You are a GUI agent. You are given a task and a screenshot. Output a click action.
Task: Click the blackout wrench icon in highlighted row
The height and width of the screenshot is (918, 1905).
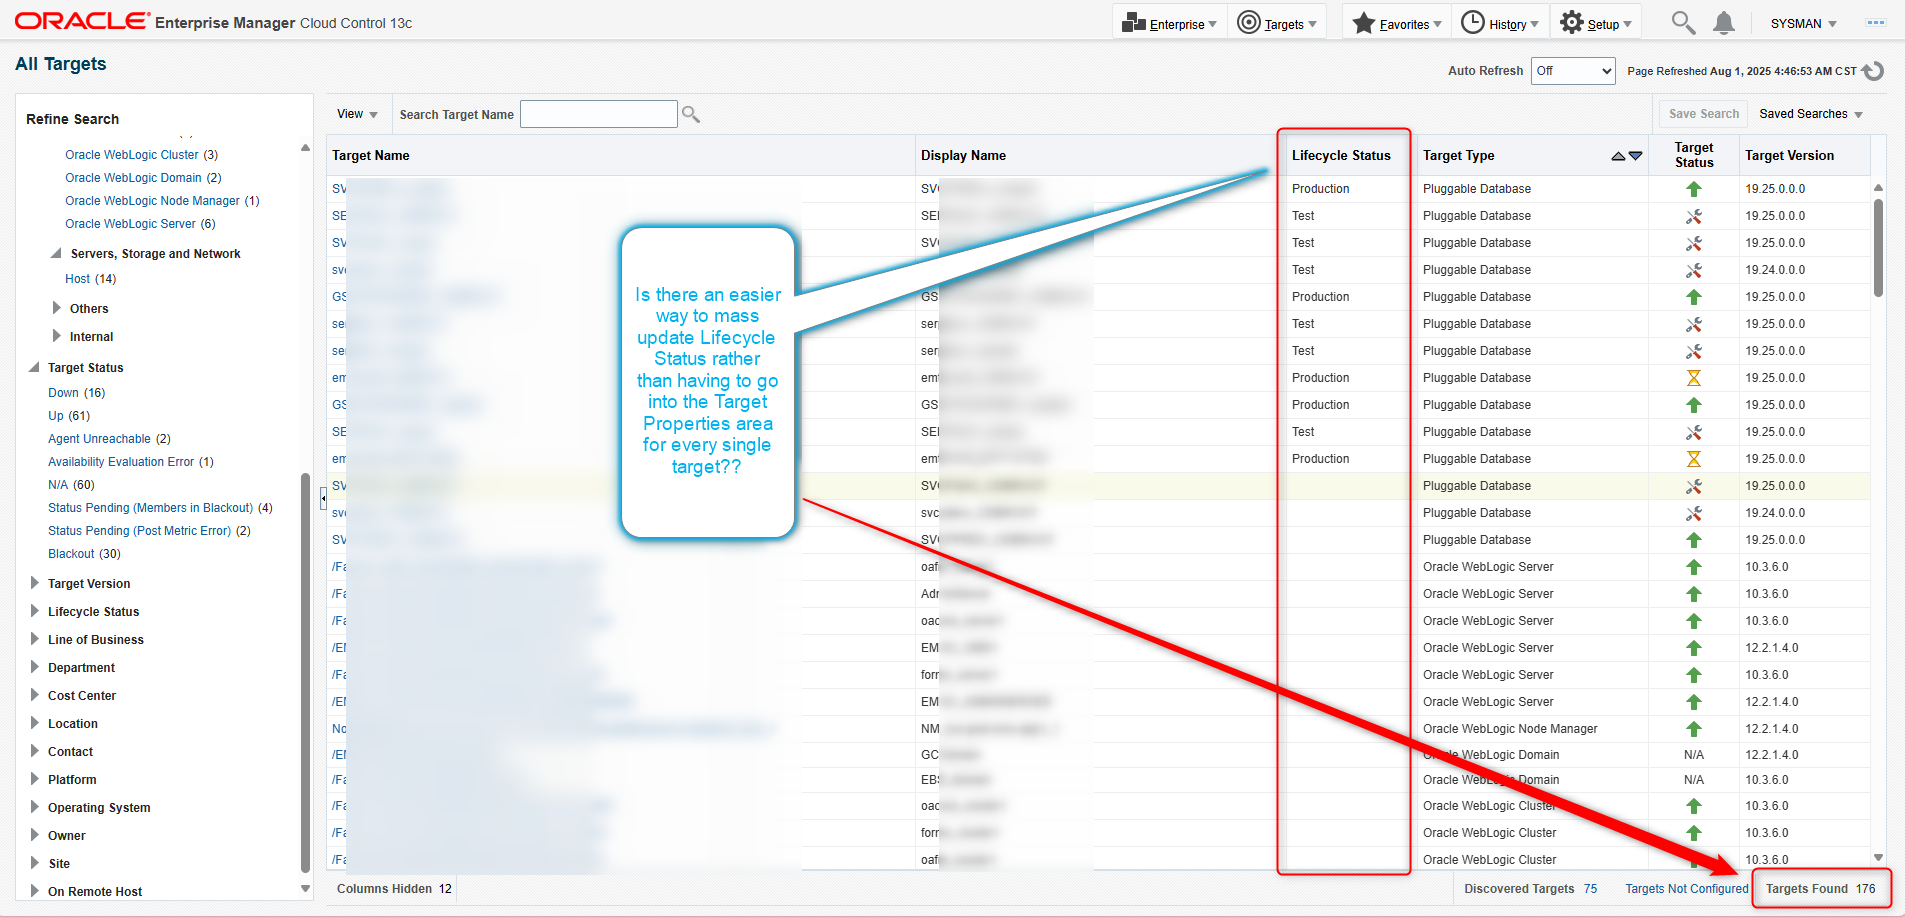1693,486
